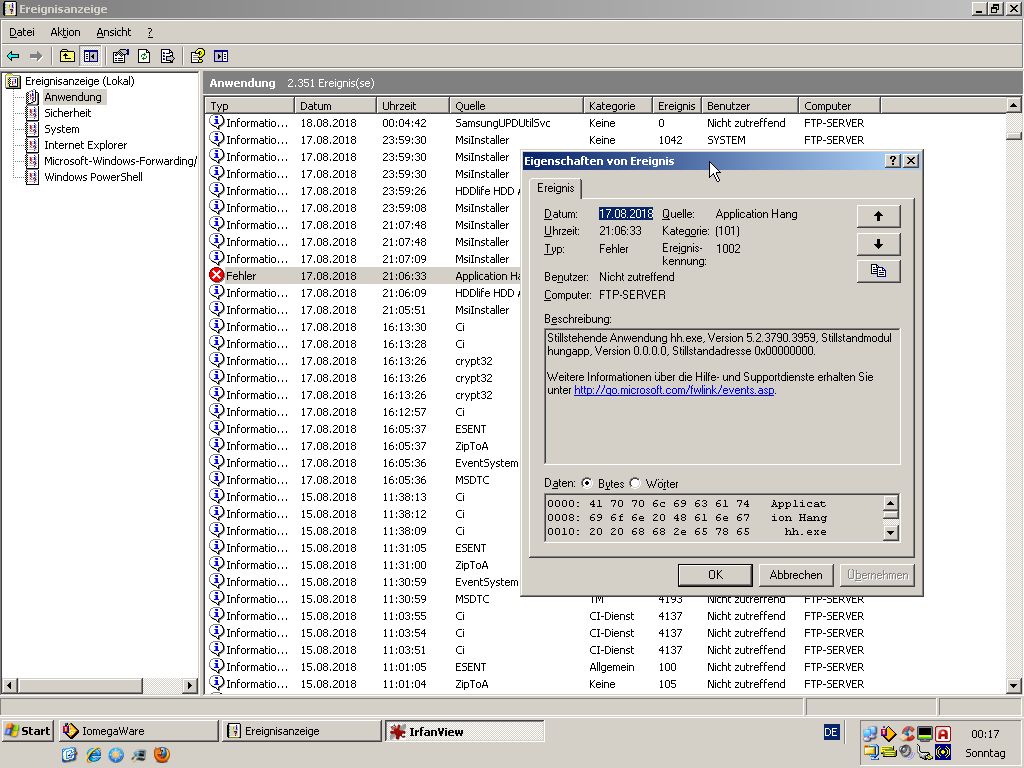Open the Aktion menu
Image resolution: width=1024 pixels, height=768 pixels.
pos(65,32)
